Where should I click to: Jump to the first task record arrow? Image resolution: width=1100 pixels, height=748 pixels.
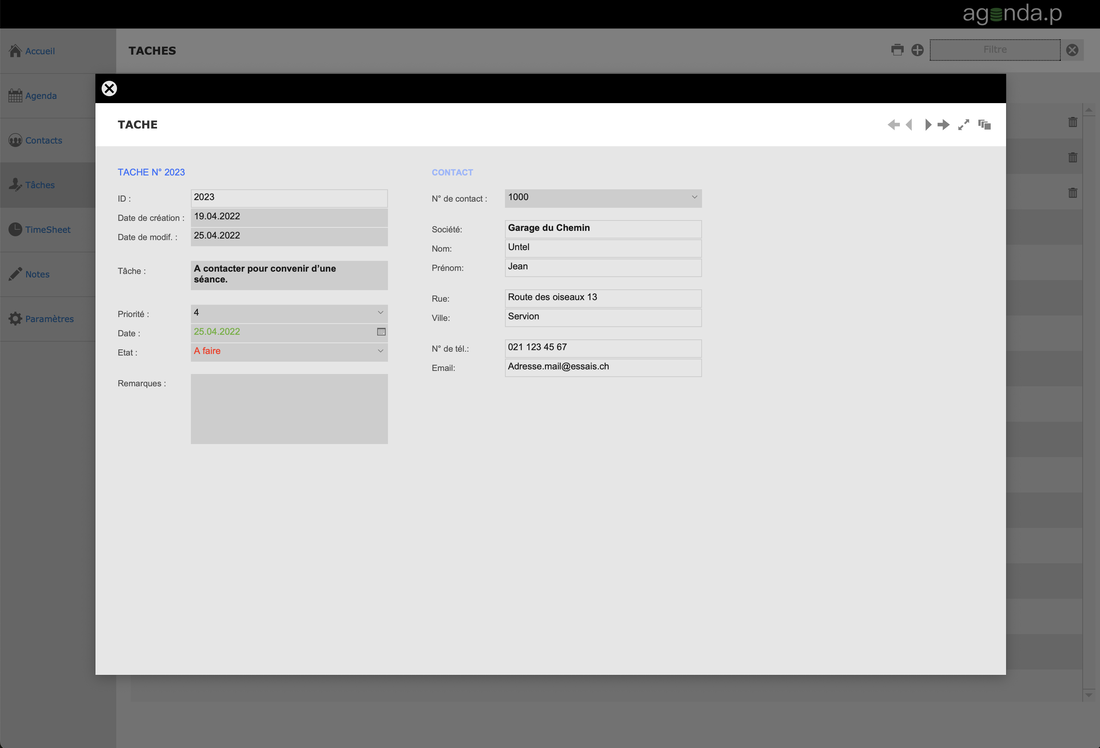pos(893,125)
